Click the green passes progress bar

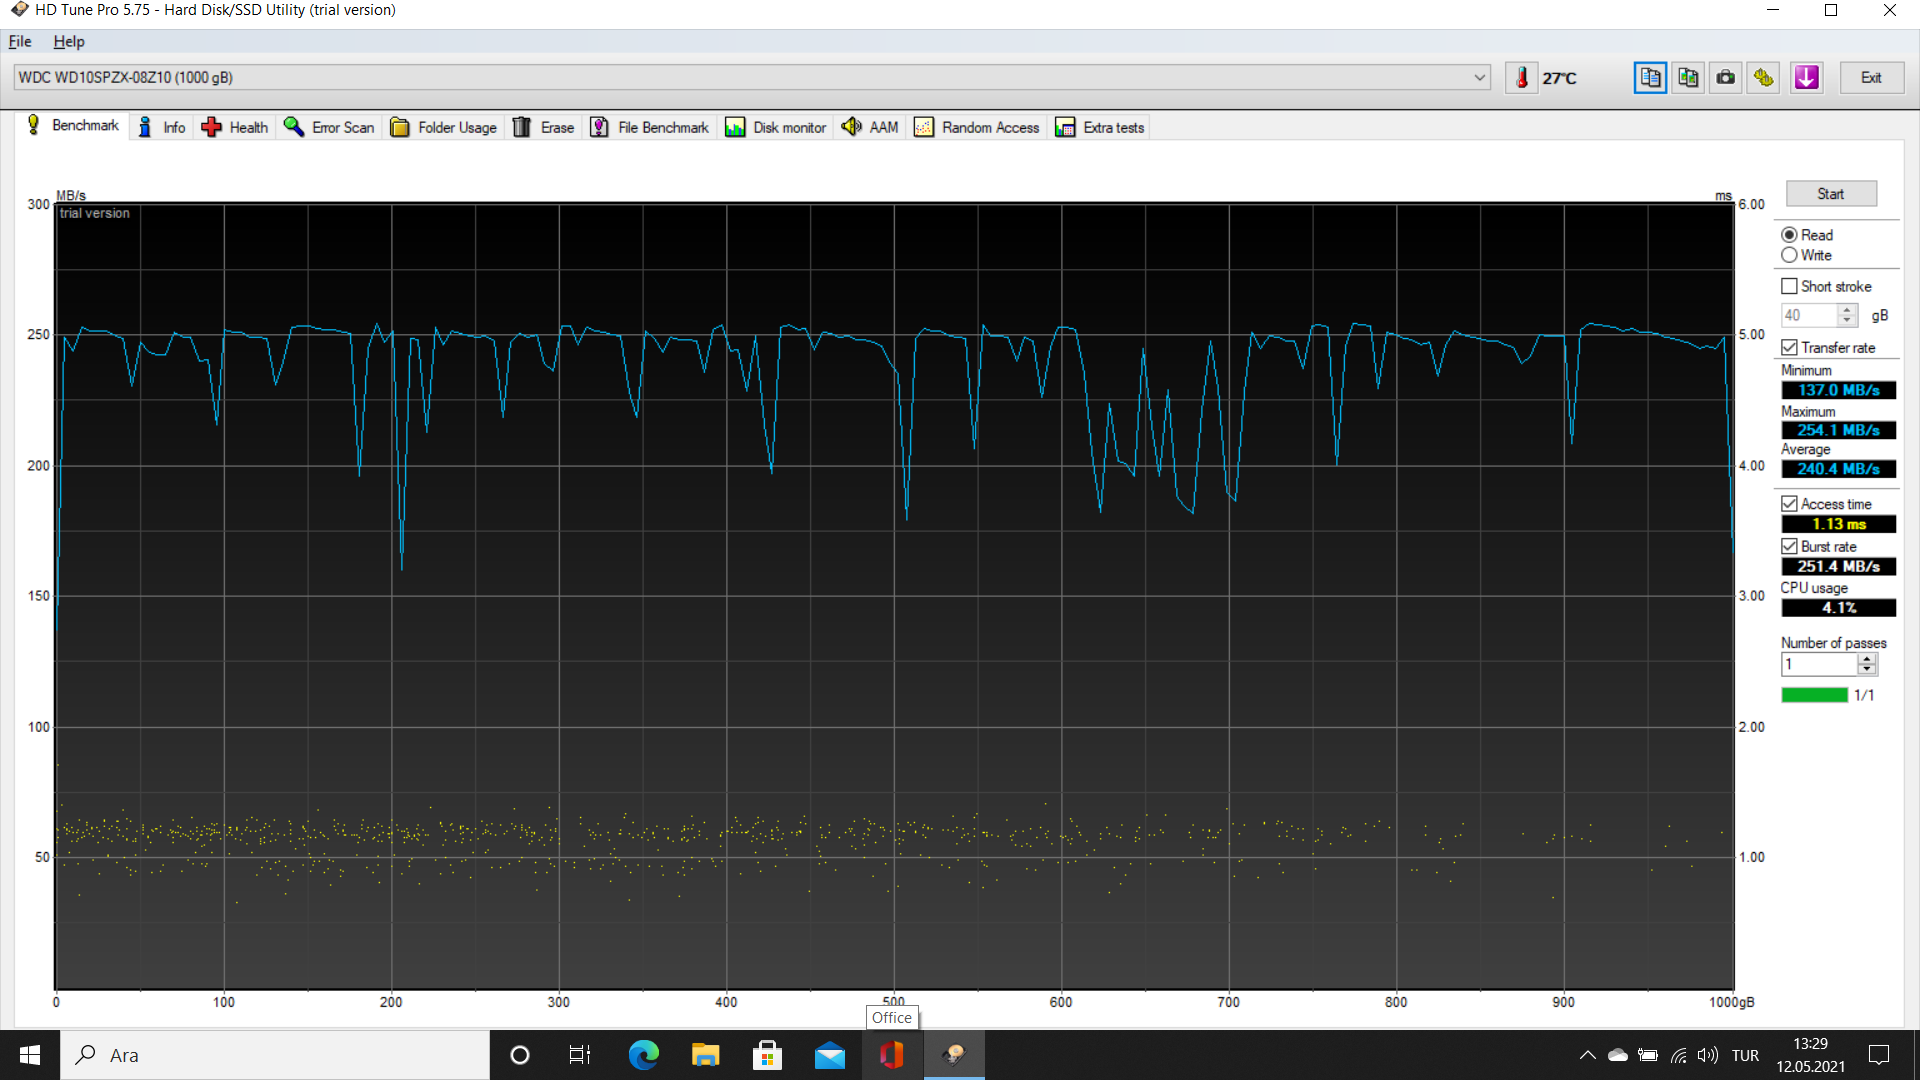click(x=1814, y=695)
